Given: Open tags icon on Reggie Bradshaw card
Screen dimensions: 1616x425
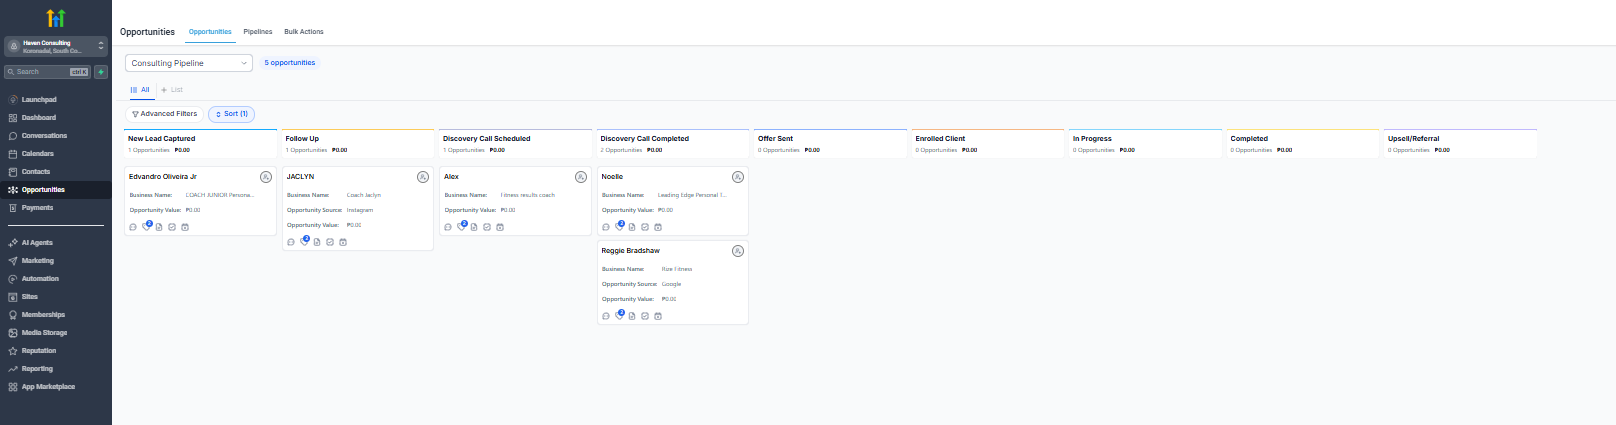Looking at the screenshot, I should (x=619, y=316).
